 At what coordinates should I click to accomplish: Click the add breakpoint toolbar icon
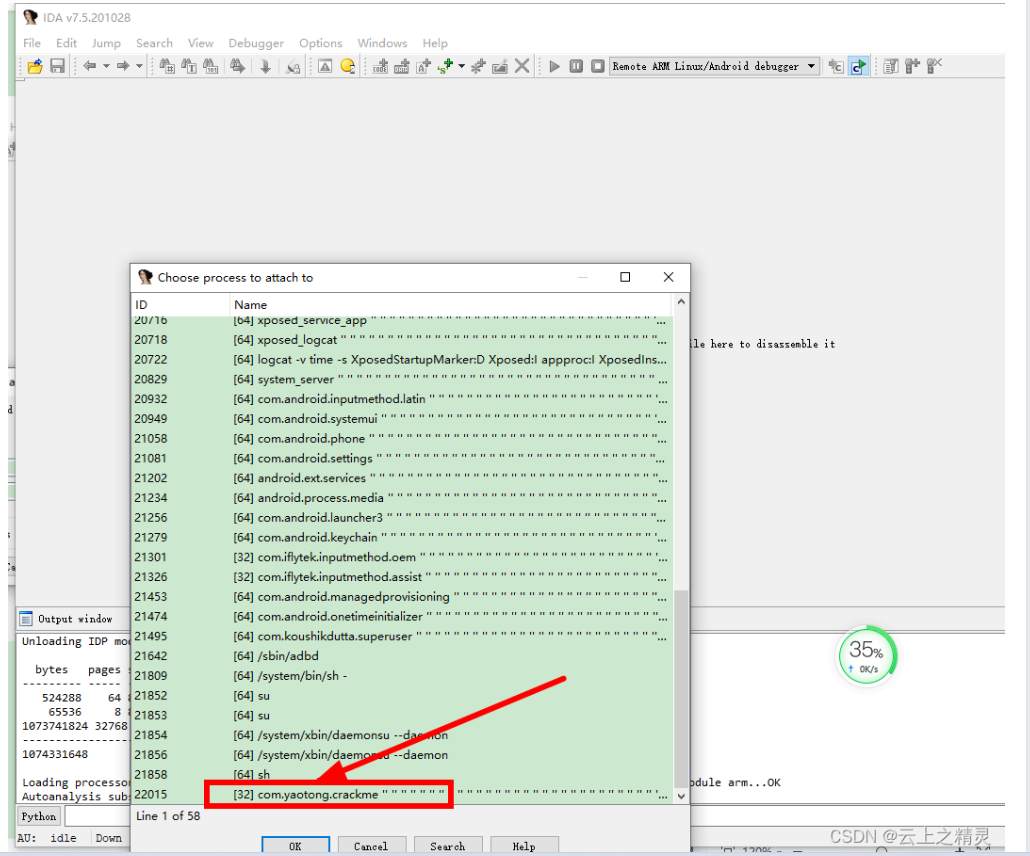coord(912,66)
